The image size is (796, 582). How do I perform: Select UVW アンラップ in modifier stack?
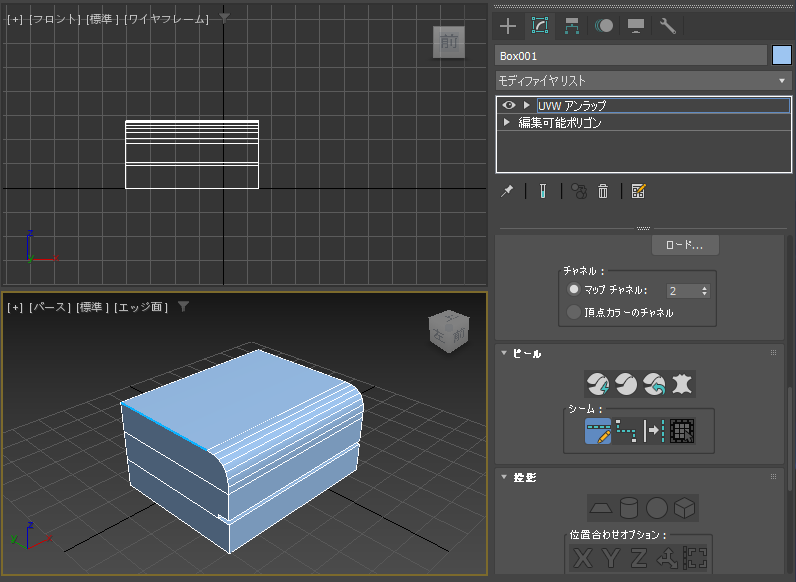tap(663, 105)
